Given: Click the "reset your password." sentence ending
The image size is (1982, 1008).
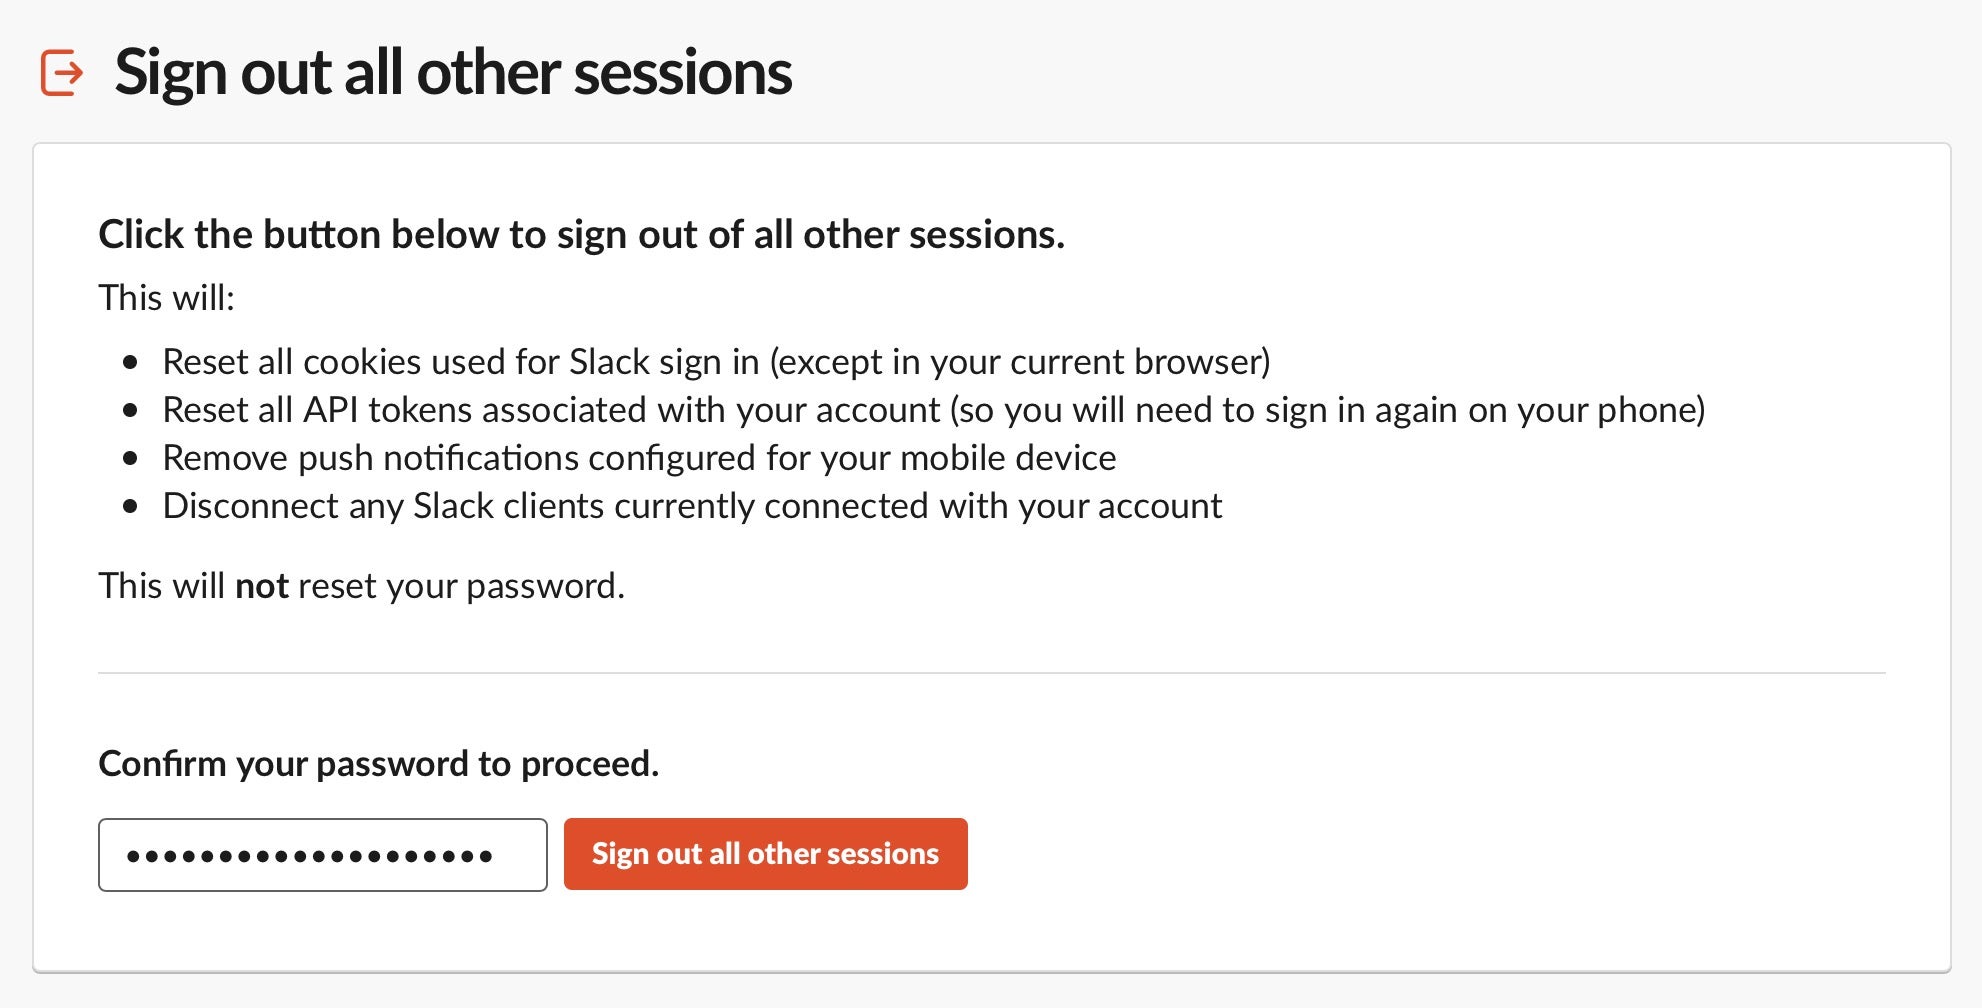Looking at the screenshot, I should (x=461, y=586).
